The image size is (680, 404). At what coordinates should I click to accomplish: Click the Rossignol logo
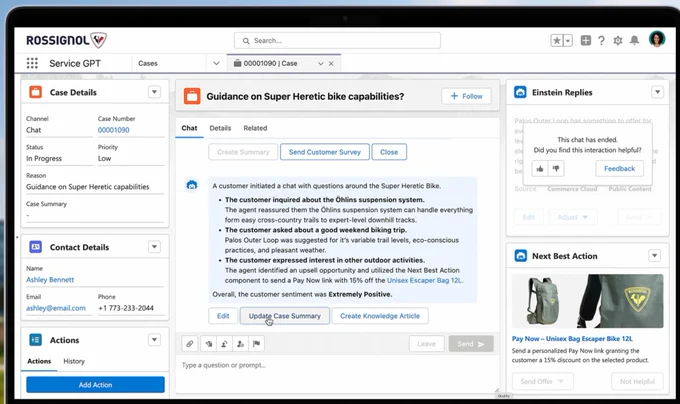click(x=66, y=40)
